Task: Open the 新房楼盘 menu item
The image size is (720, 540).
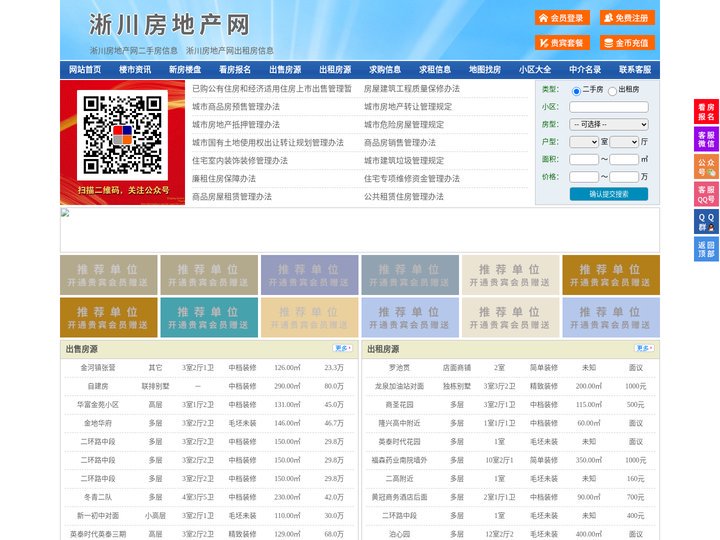Action: point(185,70)
